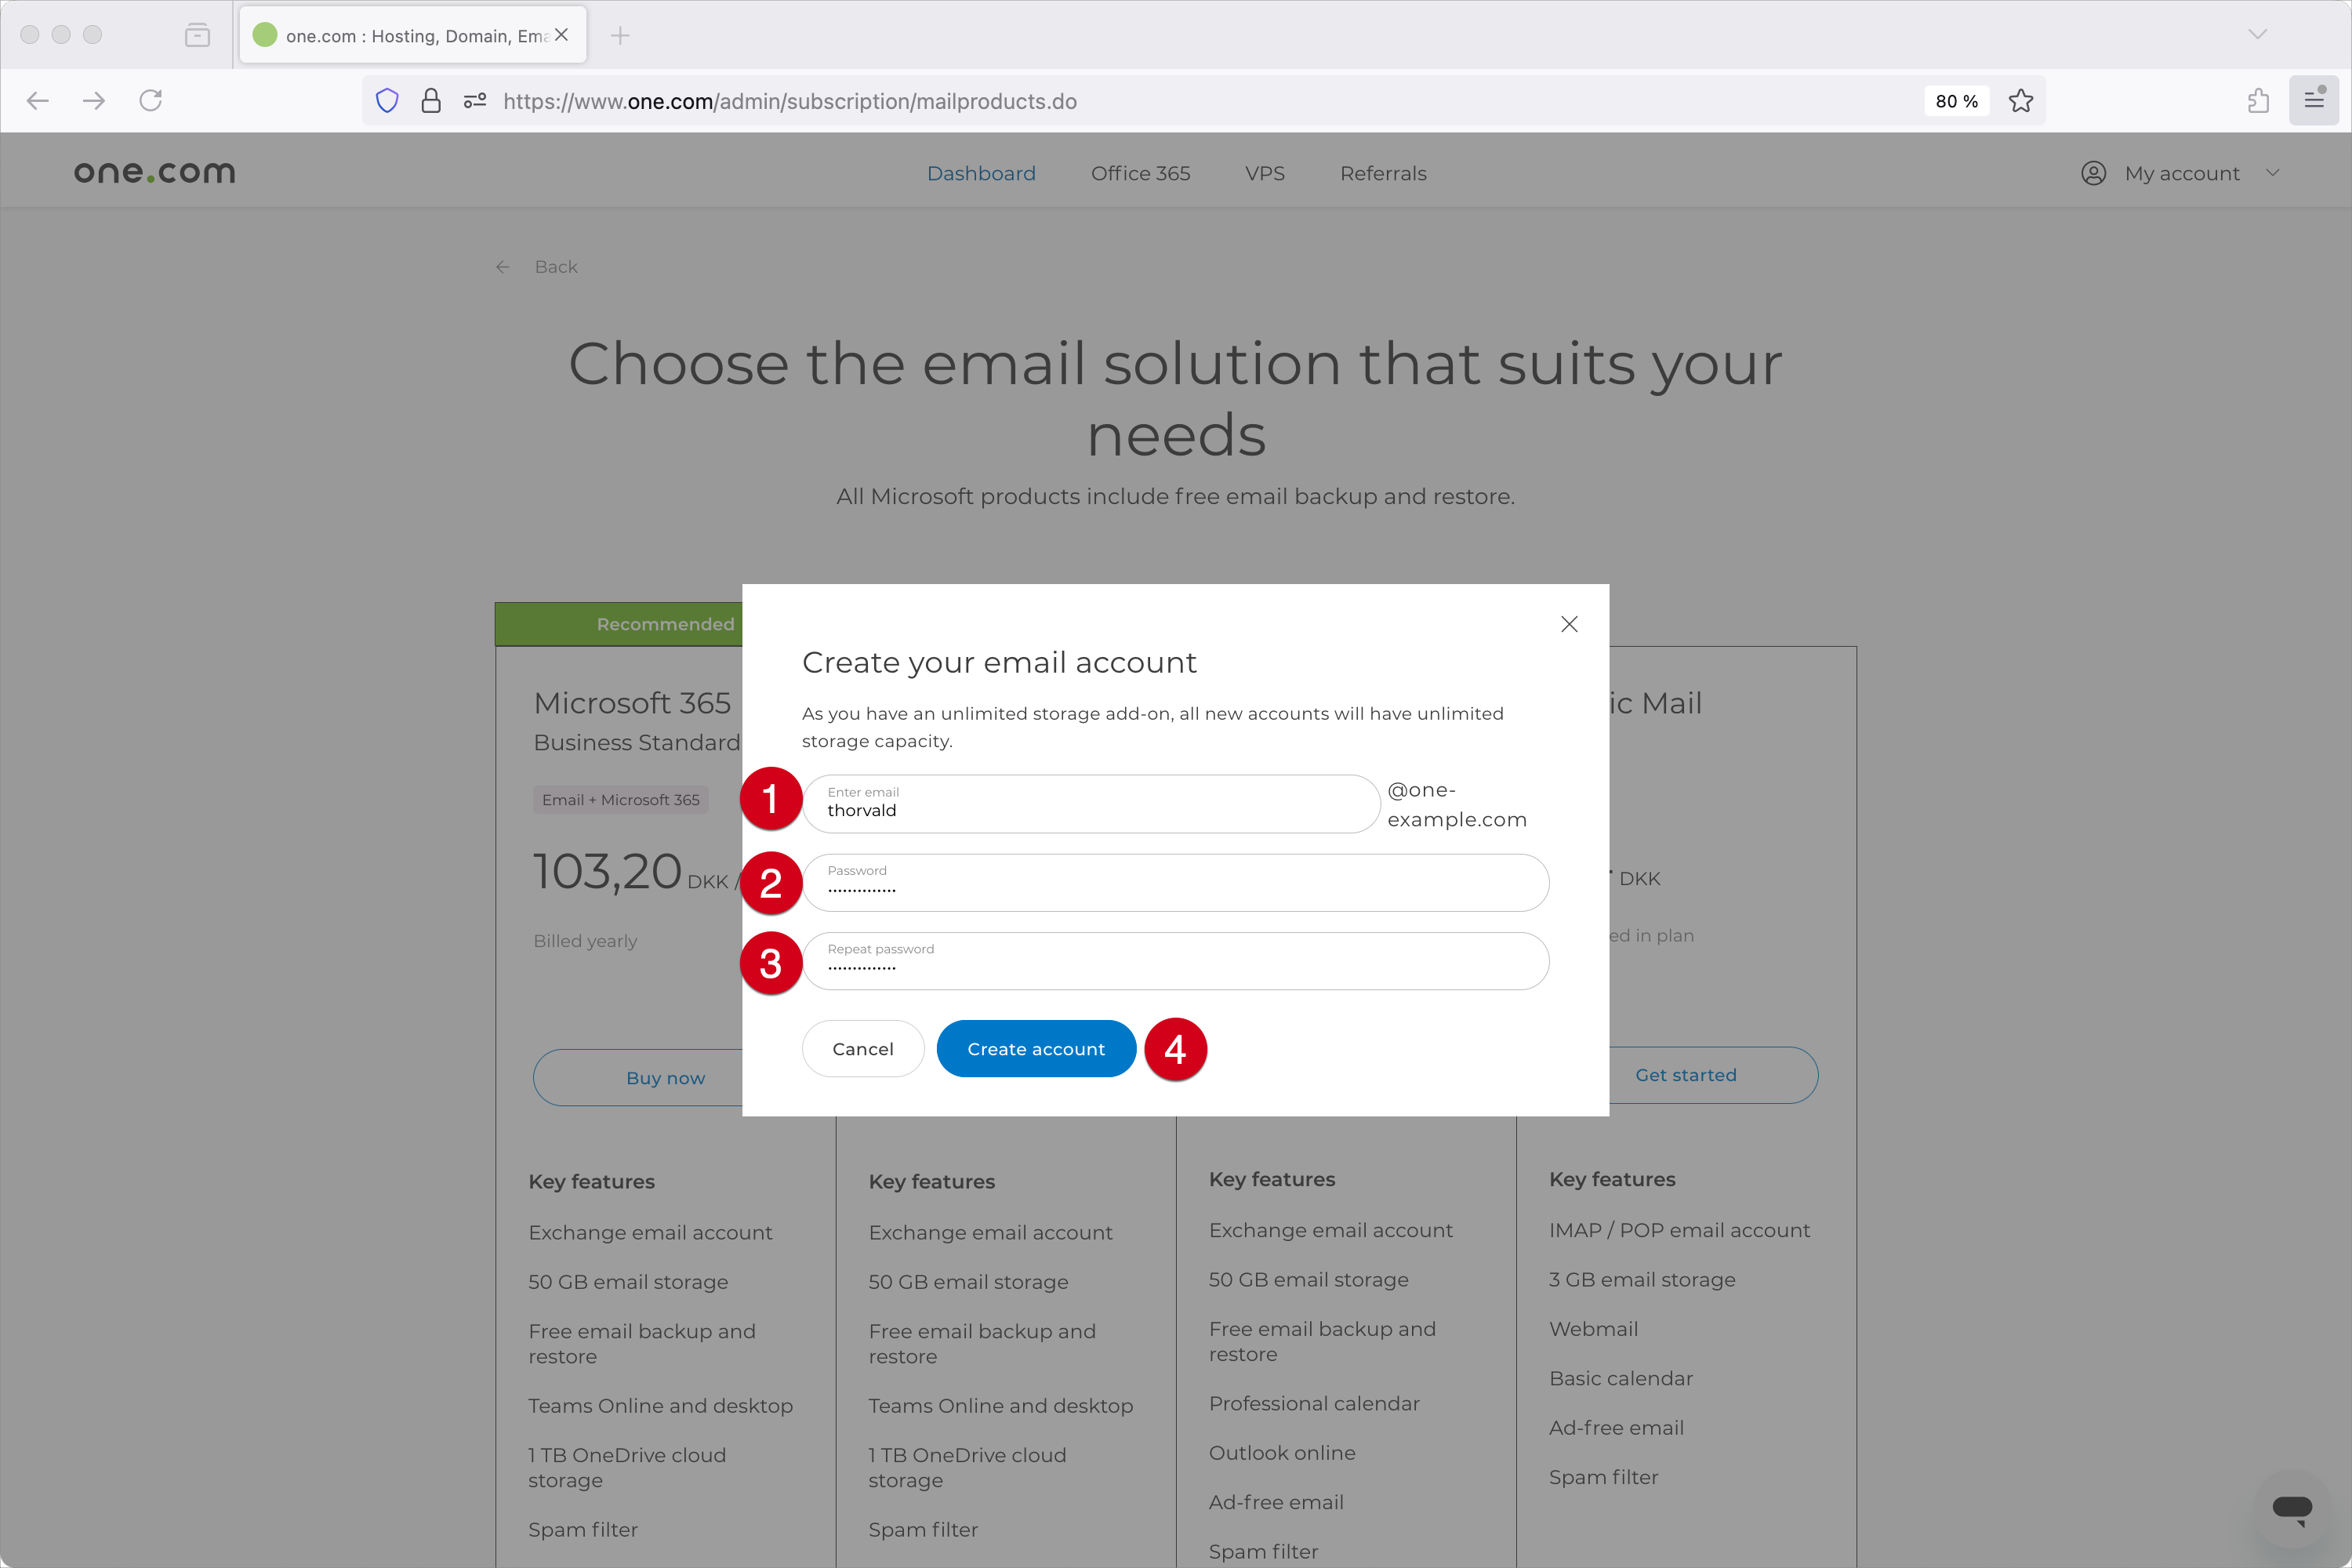The height and width of the screenshot is (1568, 2352).
Task: Go to the Referrals section
Action: (x=1383, y=173)
